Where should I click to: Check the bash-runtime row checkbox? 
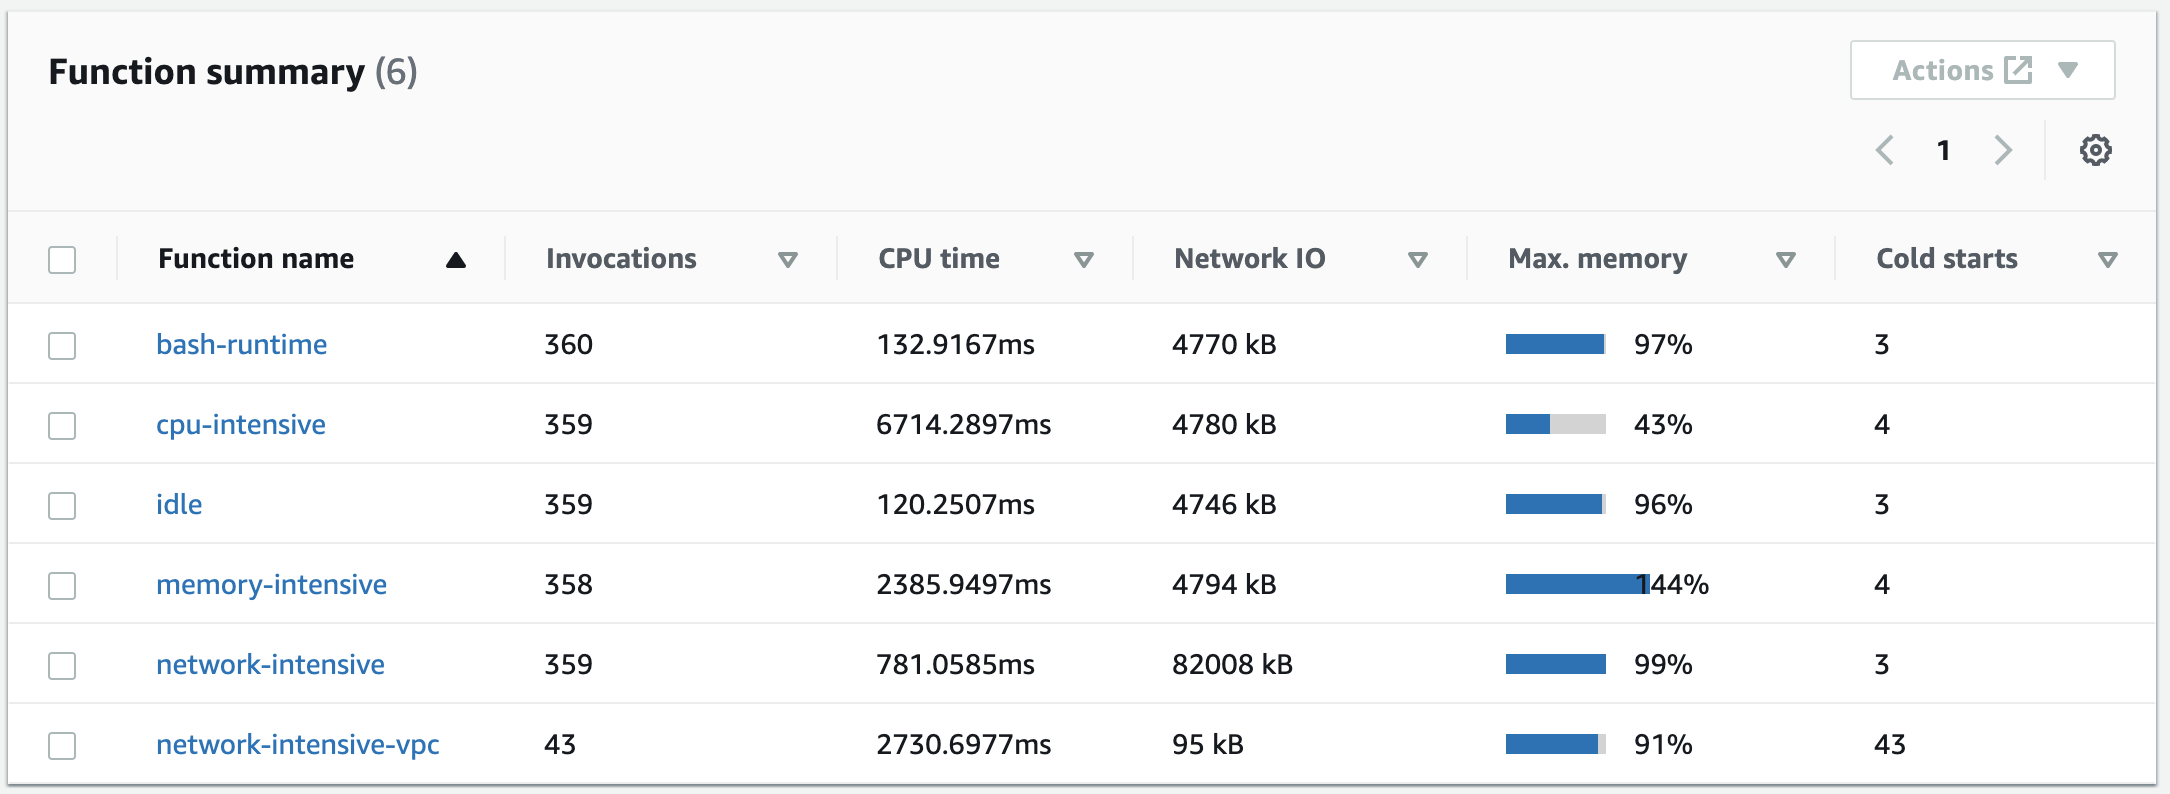click(62, 346)
